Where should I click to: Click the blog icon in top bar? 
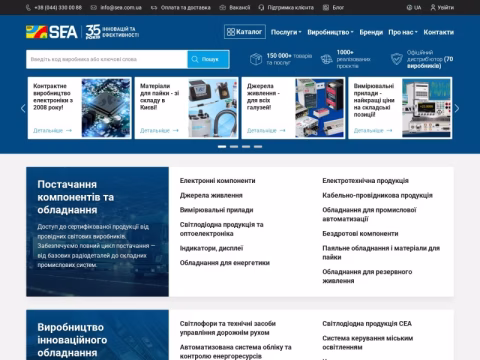(326, 7)
